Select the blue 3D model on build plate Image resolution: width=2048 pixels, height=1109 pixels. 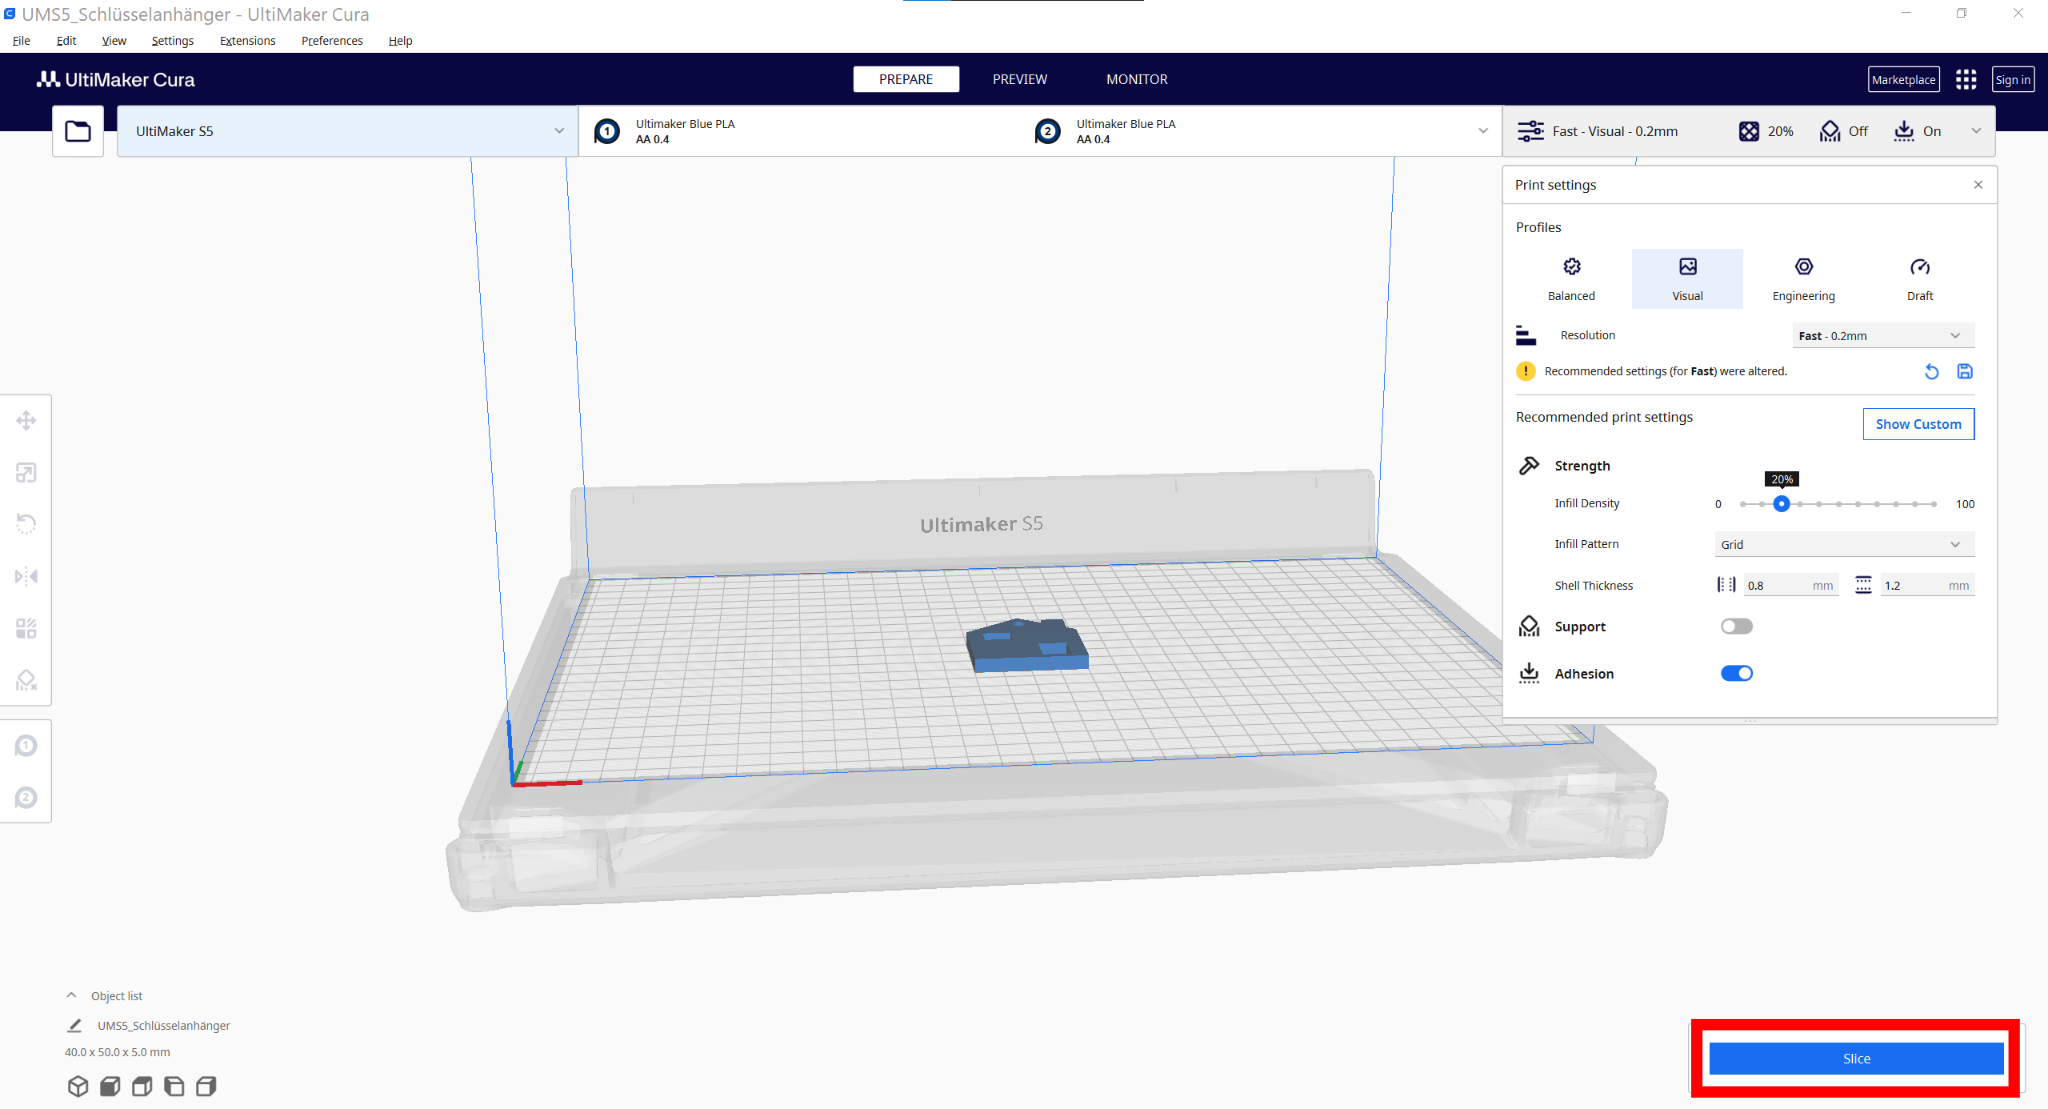point(1027,645)
